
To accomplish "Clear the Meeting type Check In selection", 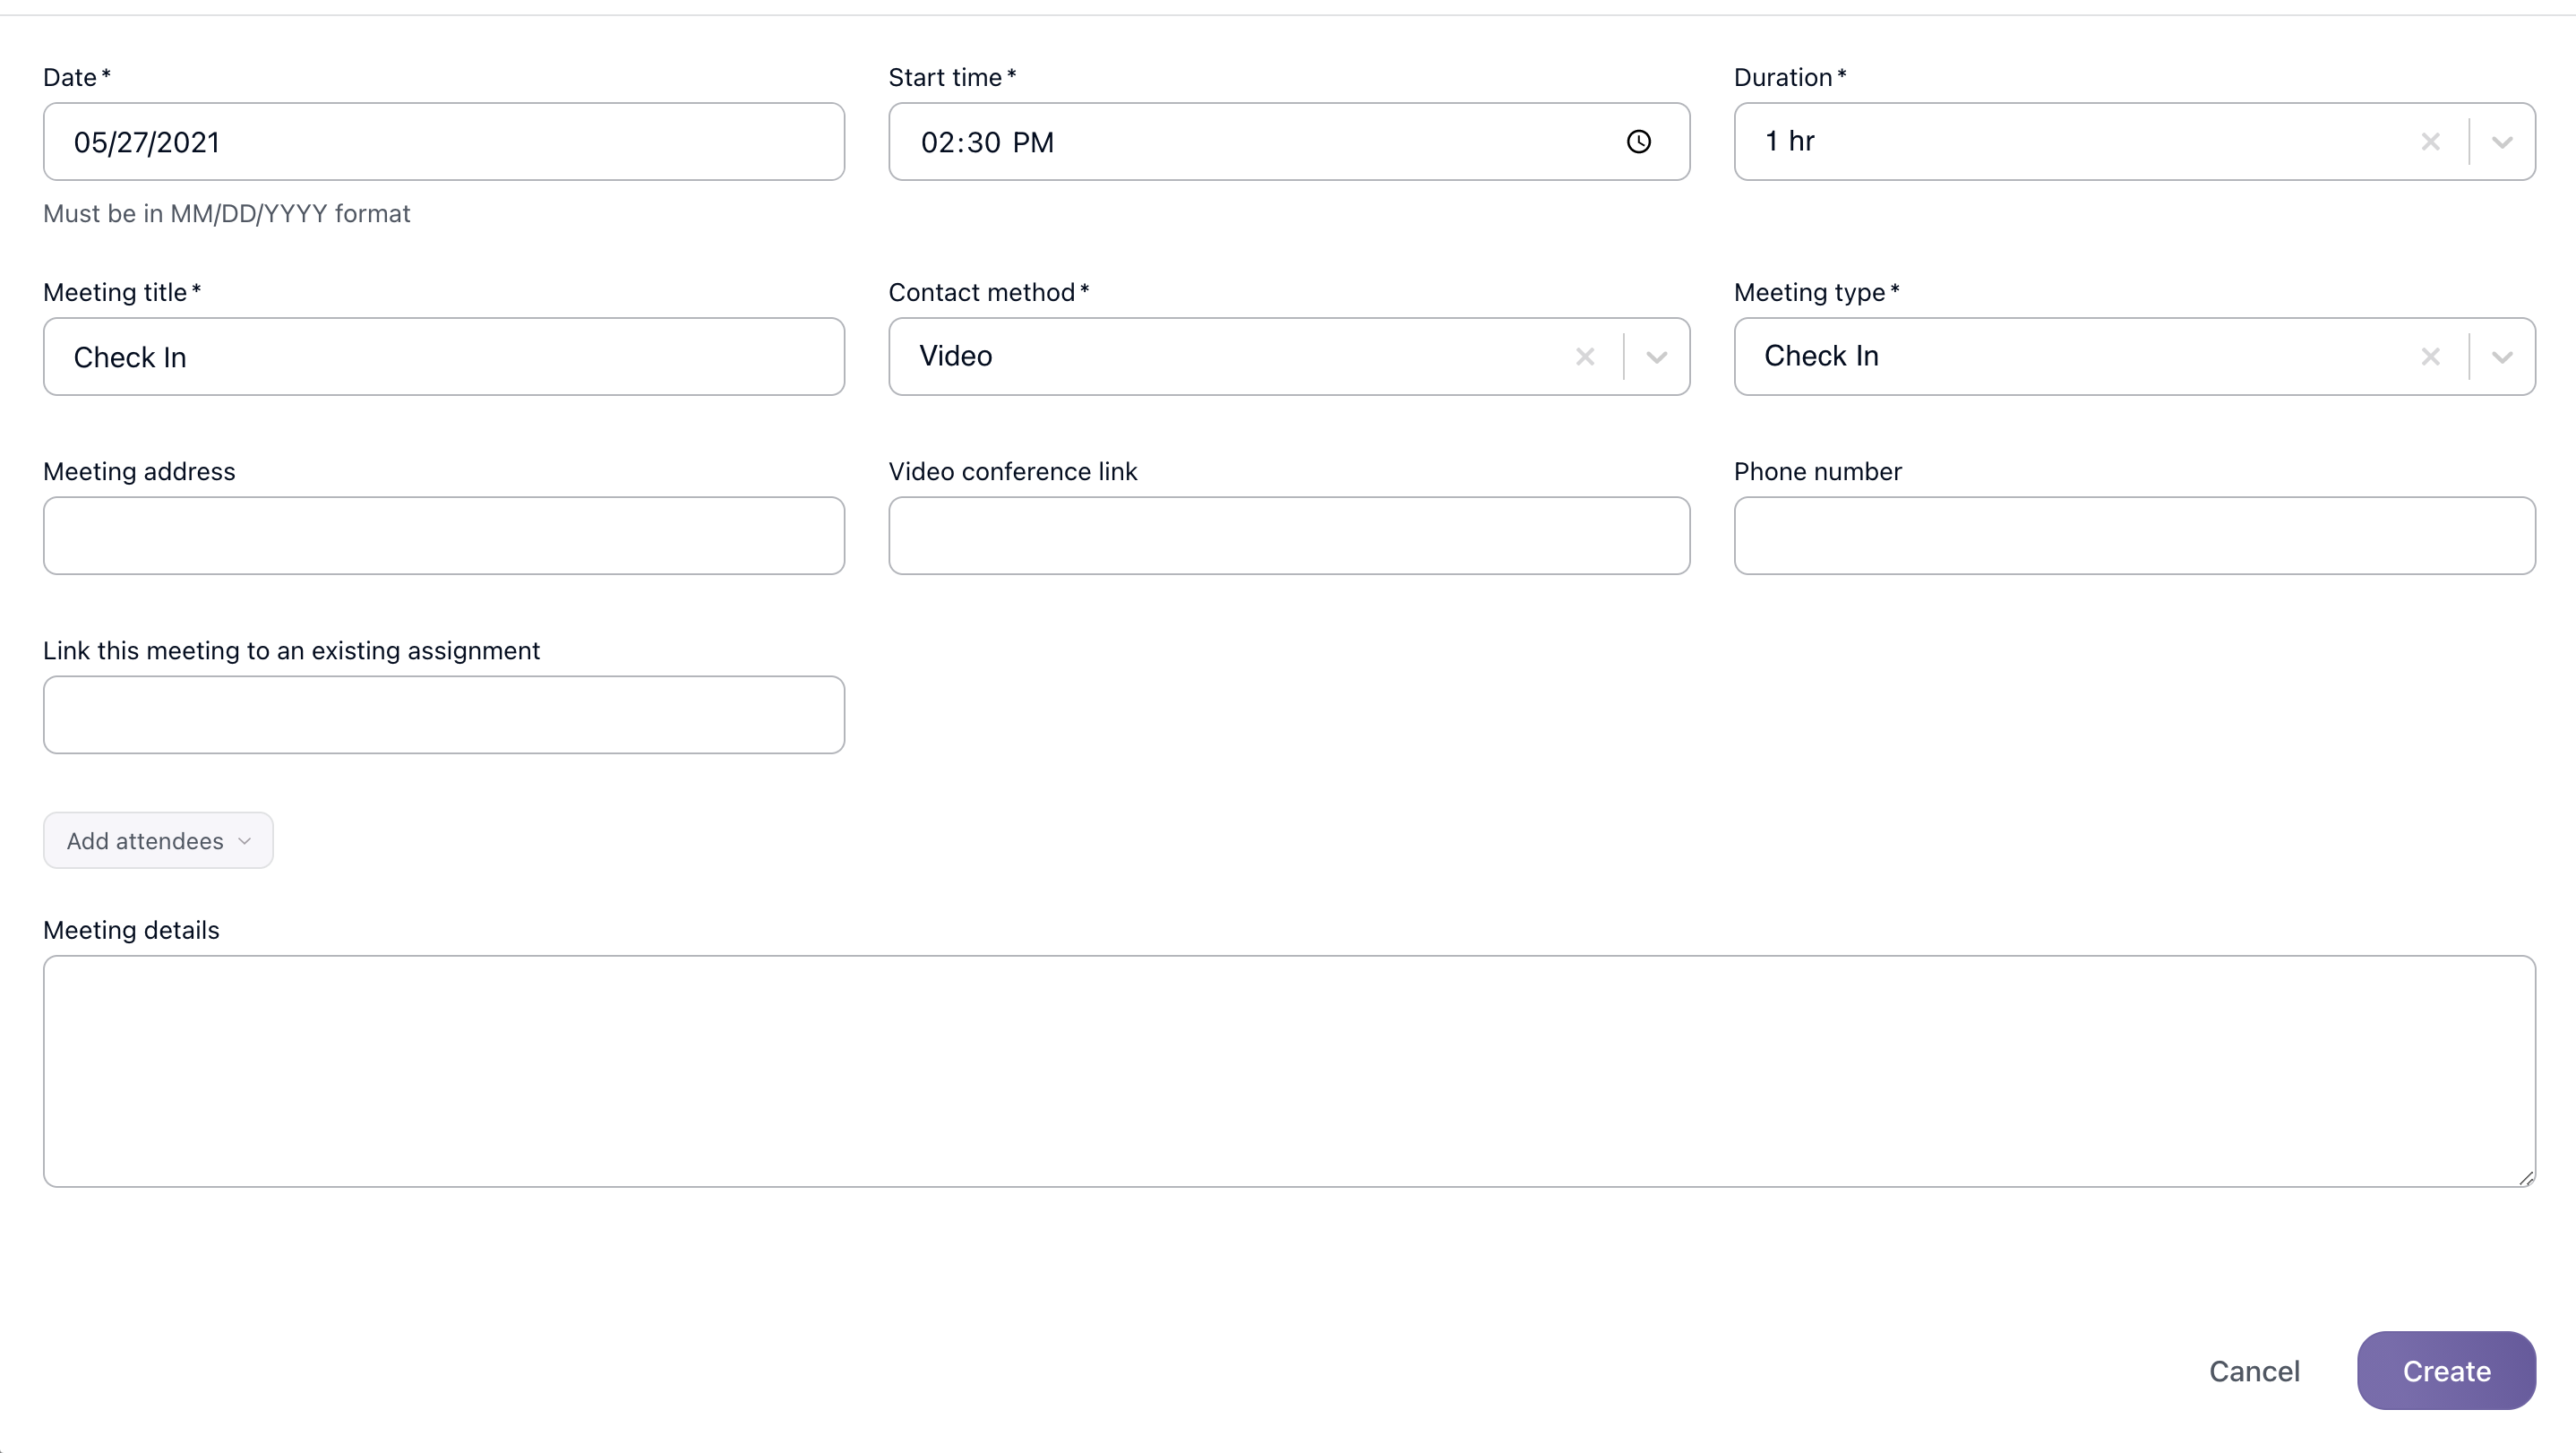I will (x=2430, y=357).
